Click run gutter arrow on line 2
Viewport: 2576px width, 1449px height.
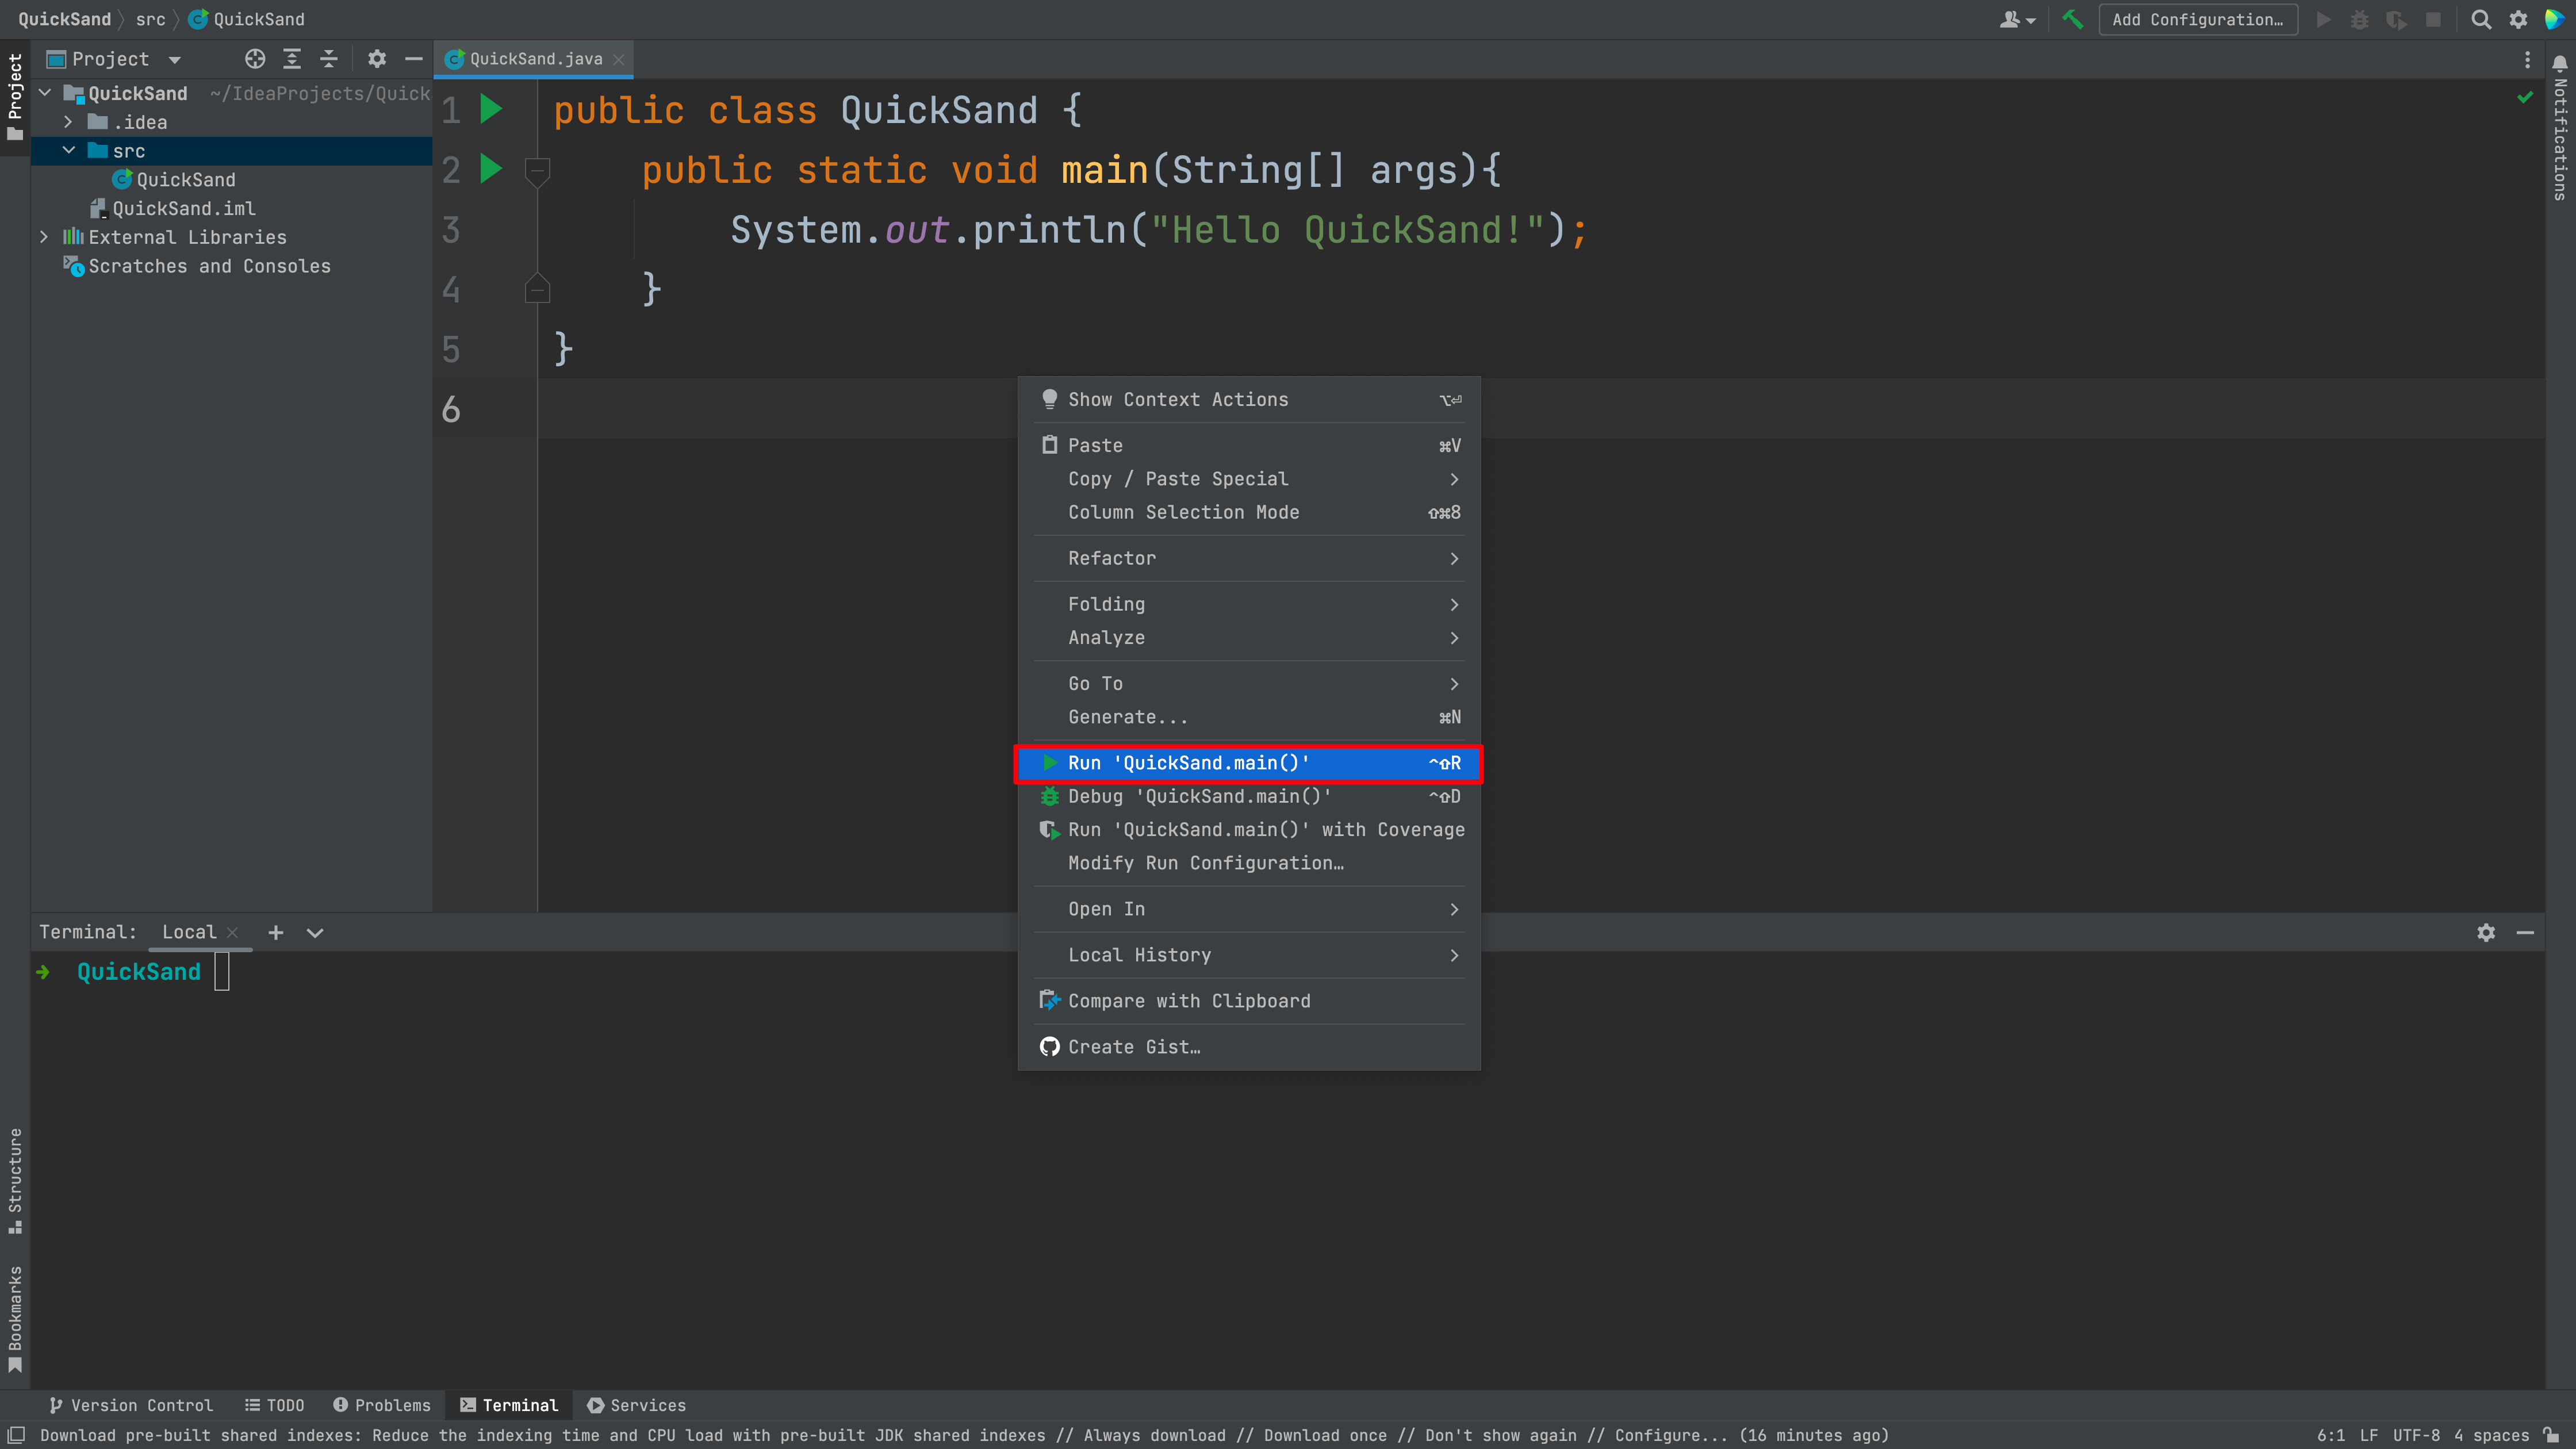point(490,169)
